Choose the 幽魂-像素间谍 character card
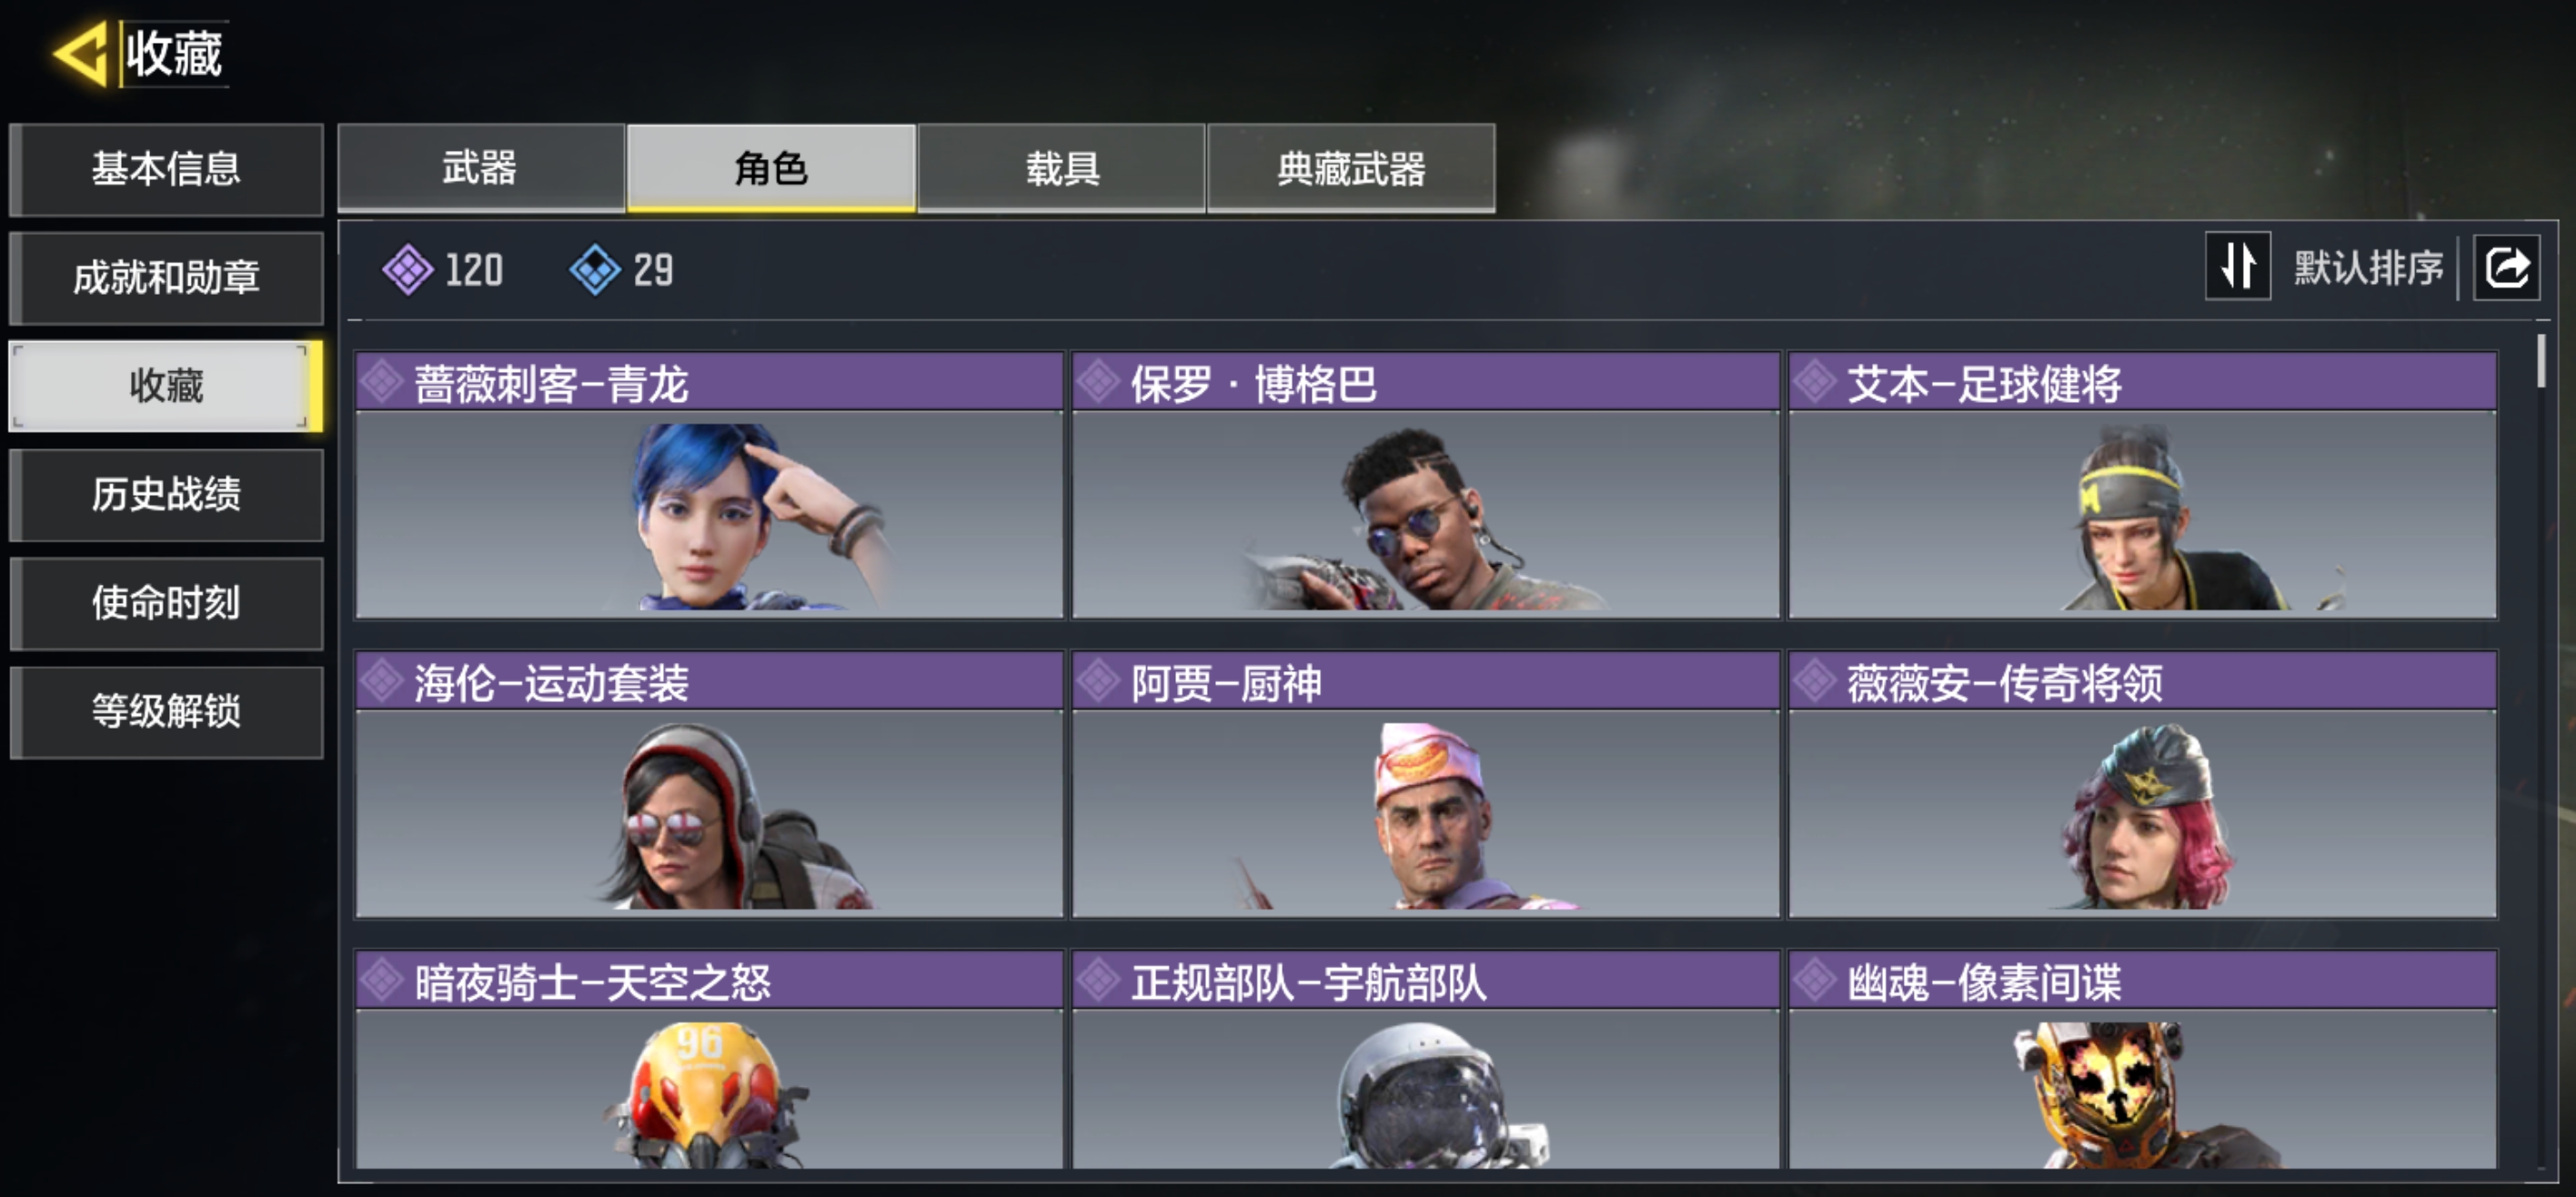 click(x=2142, y=1060)
